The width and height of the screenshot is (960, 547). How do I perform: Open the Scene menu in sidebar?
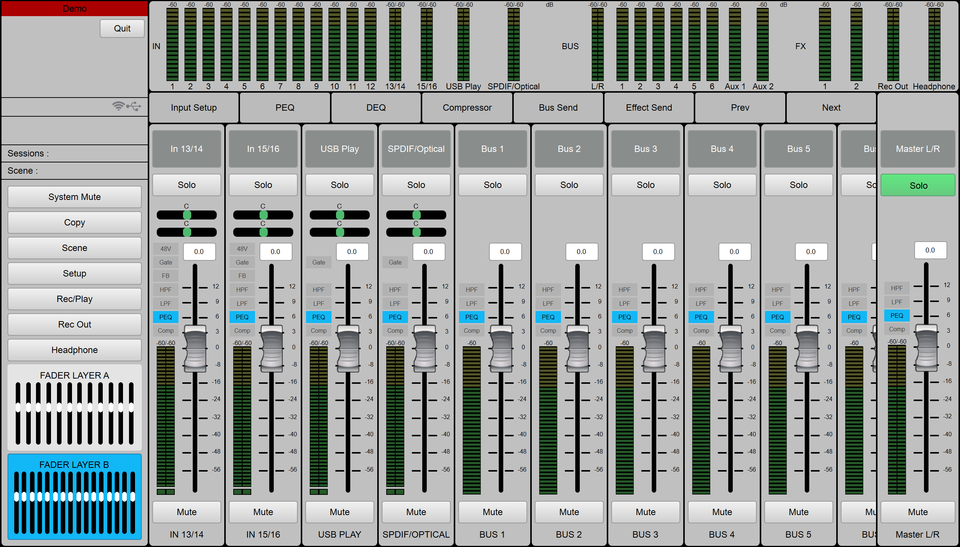tap(75, 248)
